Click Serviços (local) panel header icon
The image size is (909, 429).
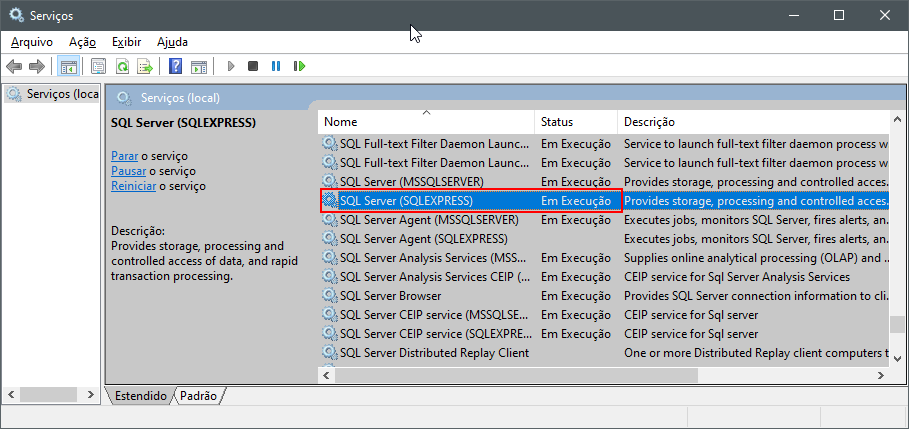[124, 97]
